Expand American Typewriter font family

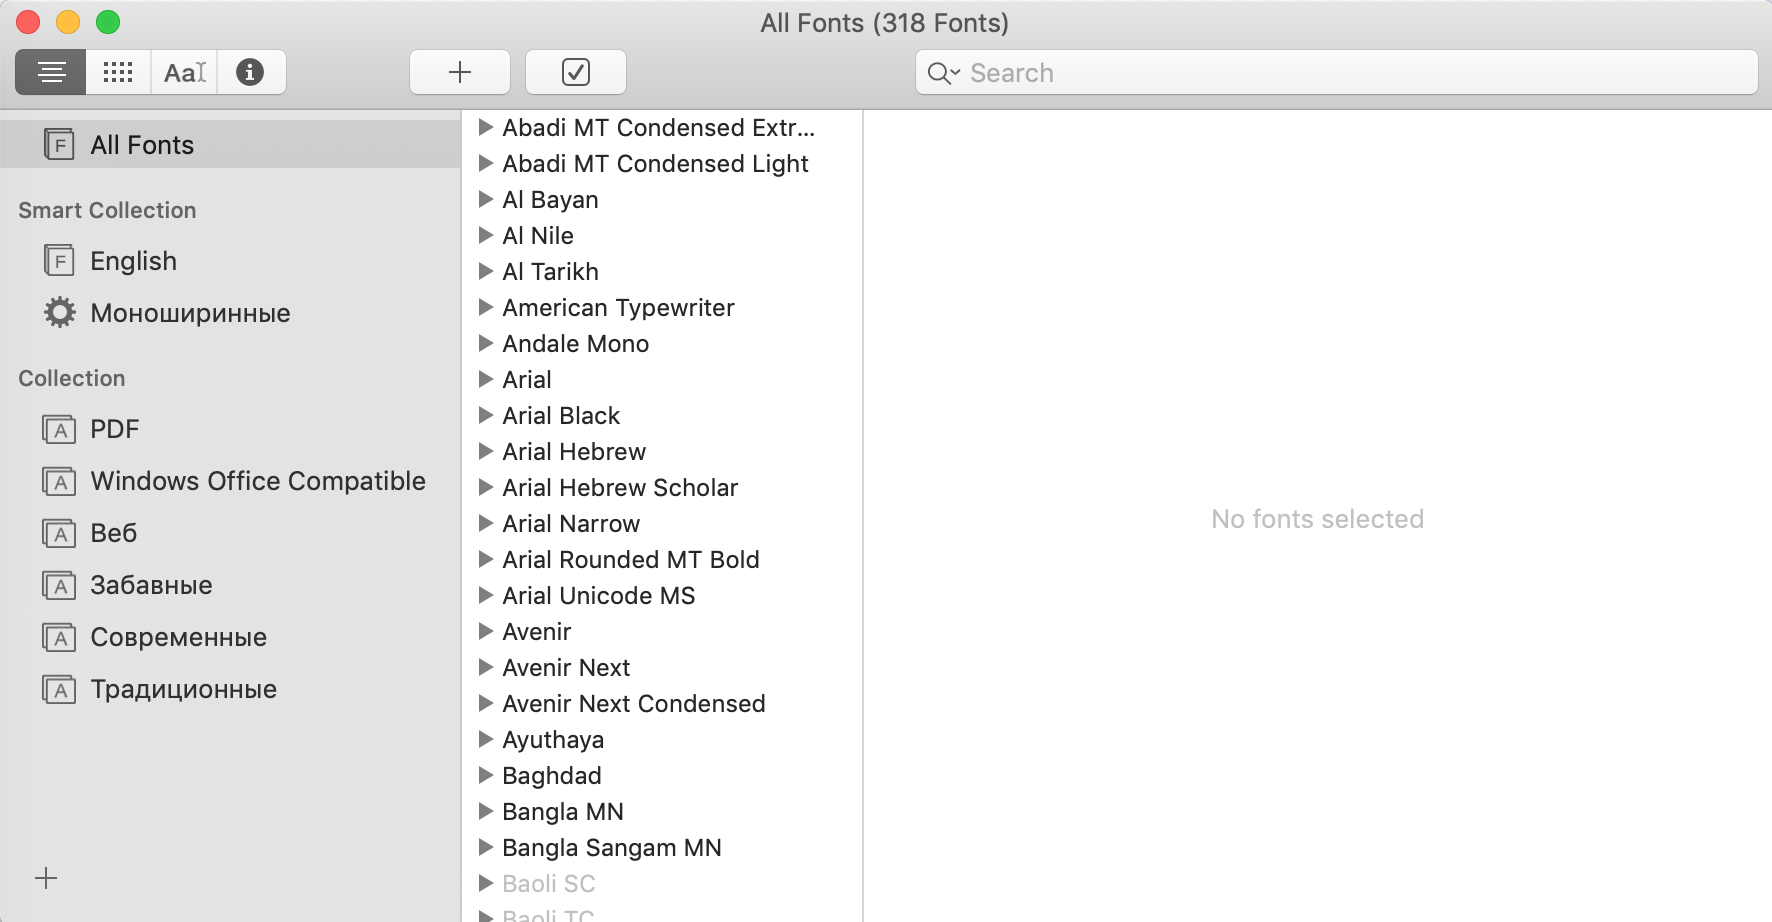click(486, 307)
